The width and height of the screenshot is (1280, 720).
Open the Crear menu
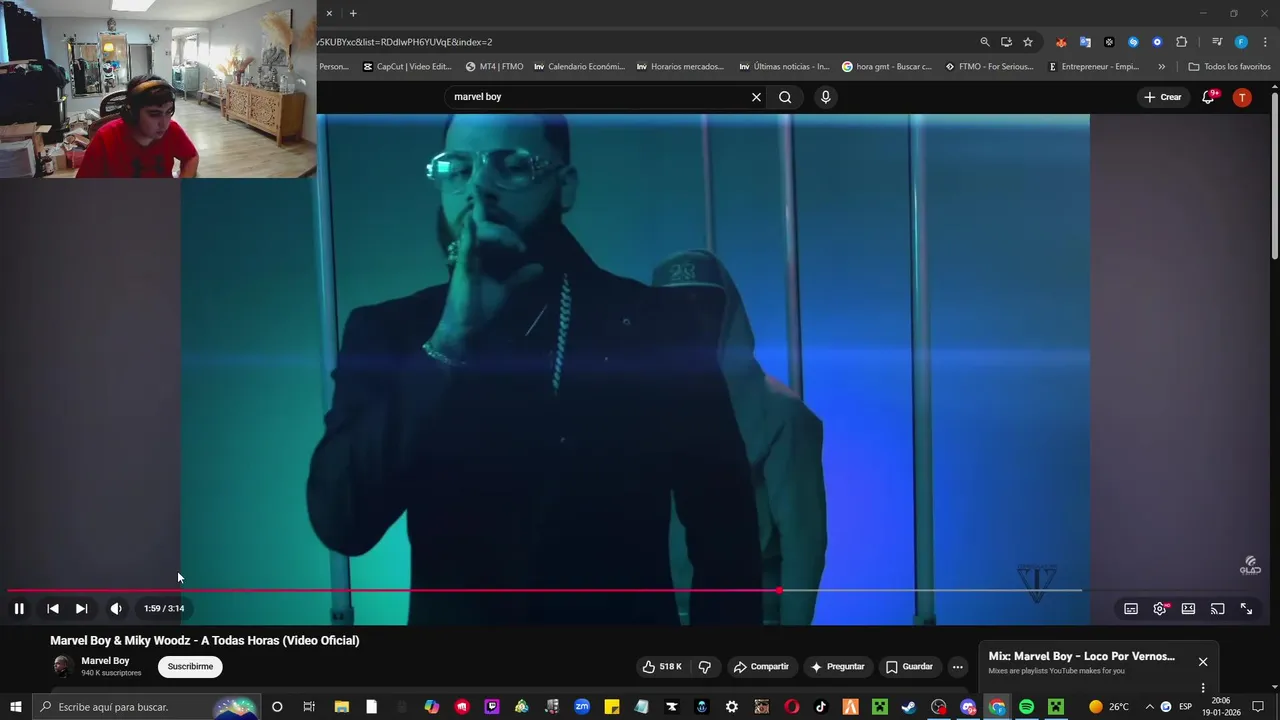tap(1163, 97)
